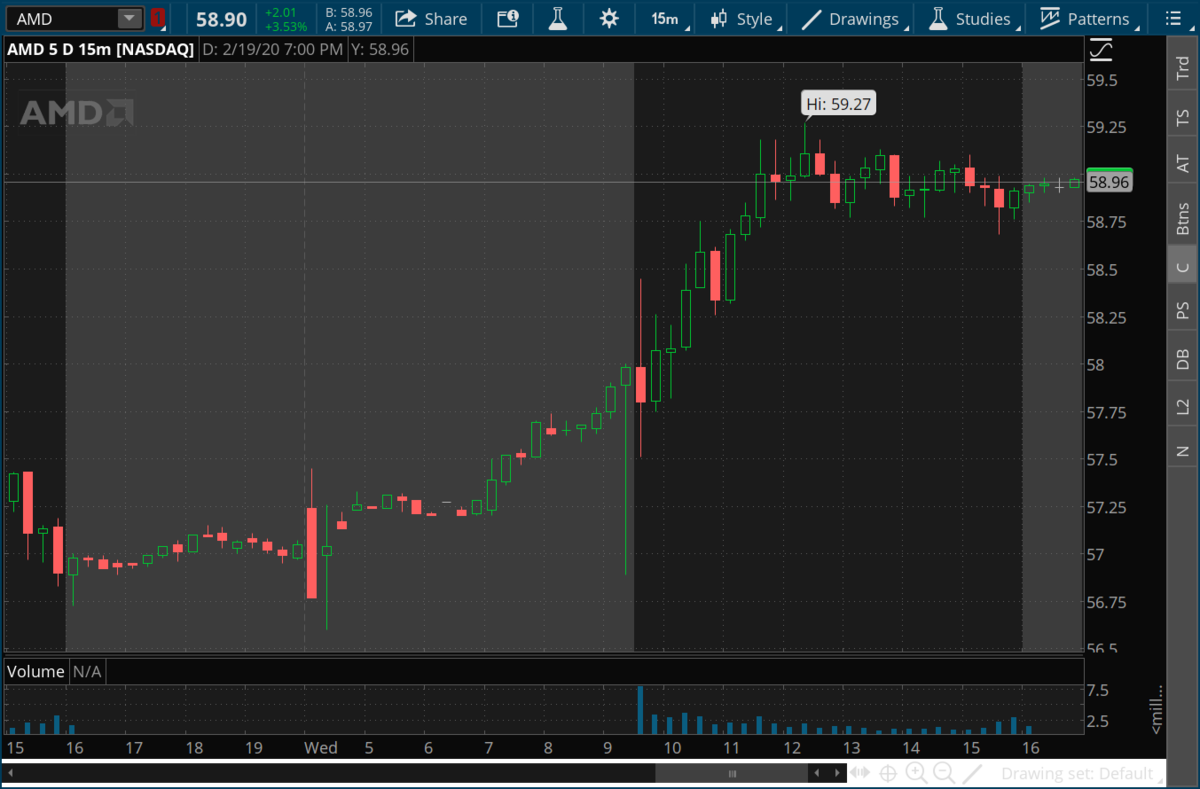1200x789 pixels.
Task: Click the zoom out magnifier icon
Action: [943, 773]
